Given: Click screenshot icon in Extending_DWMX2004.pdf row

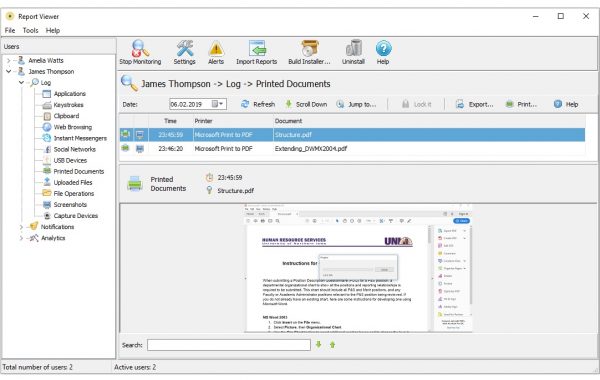Looking at the screenshot, I should 140,148.
